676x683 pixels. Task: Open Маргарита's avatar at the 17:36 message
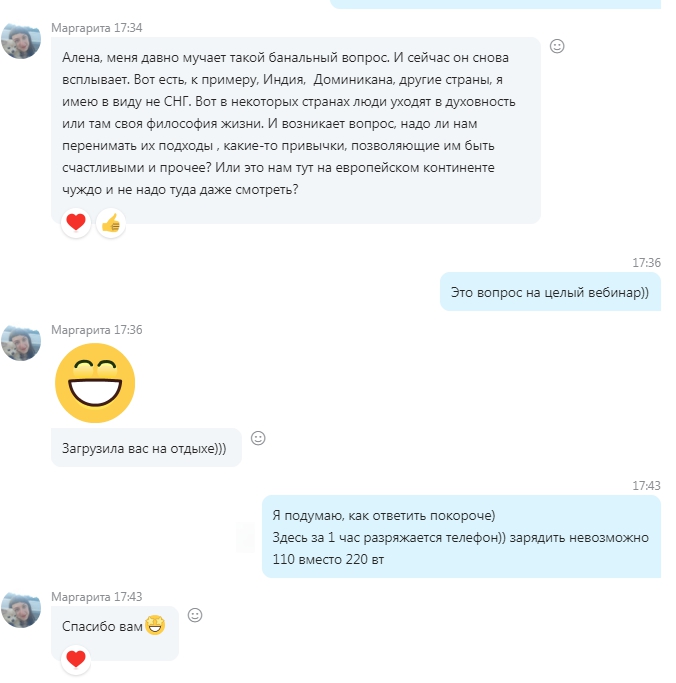[x=21, y=343]
